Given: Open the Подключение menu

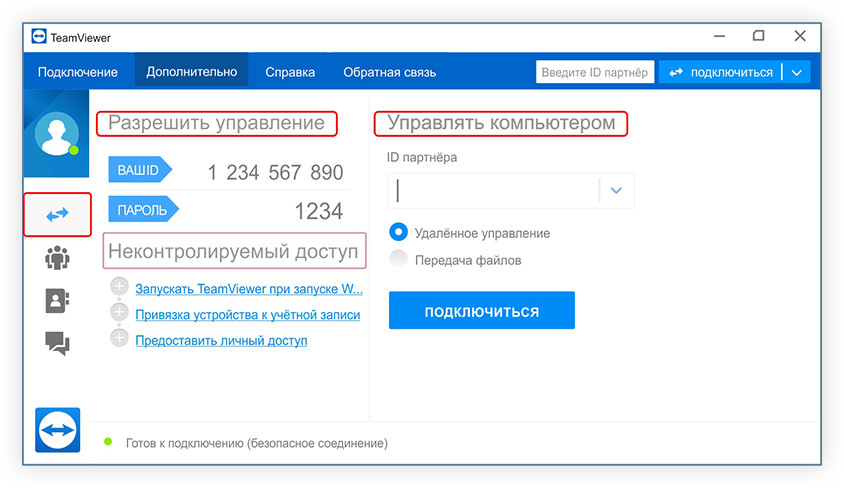Looking at the screenshot, I should (x=78, y=72).
